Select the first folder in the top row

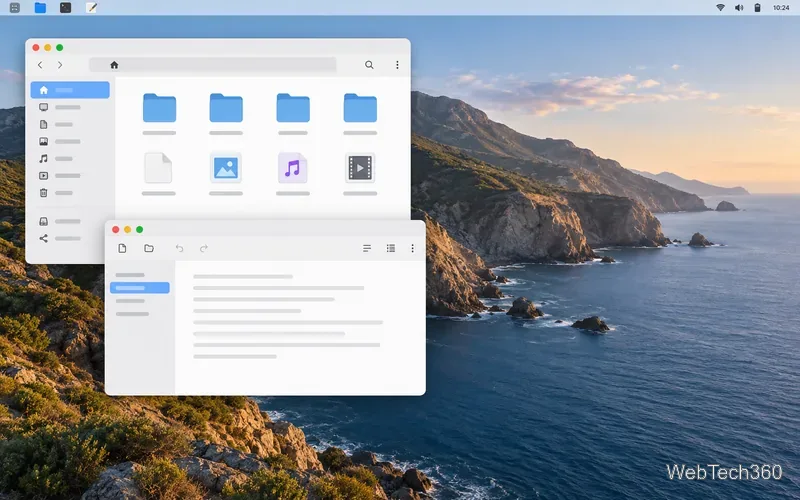tap(159, 108)
